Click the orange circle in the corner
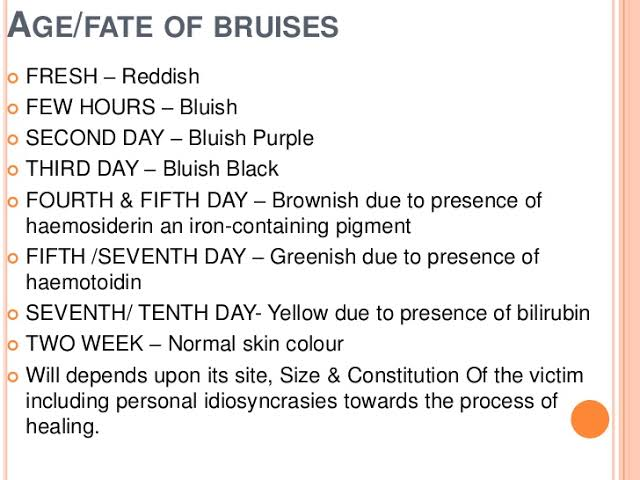 [590, 419]
